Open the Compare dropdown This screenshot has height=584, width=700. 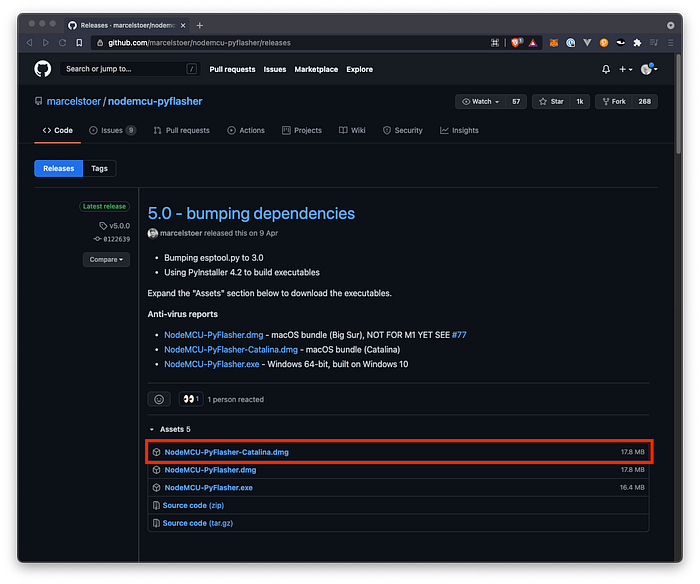tap(106, 259)
